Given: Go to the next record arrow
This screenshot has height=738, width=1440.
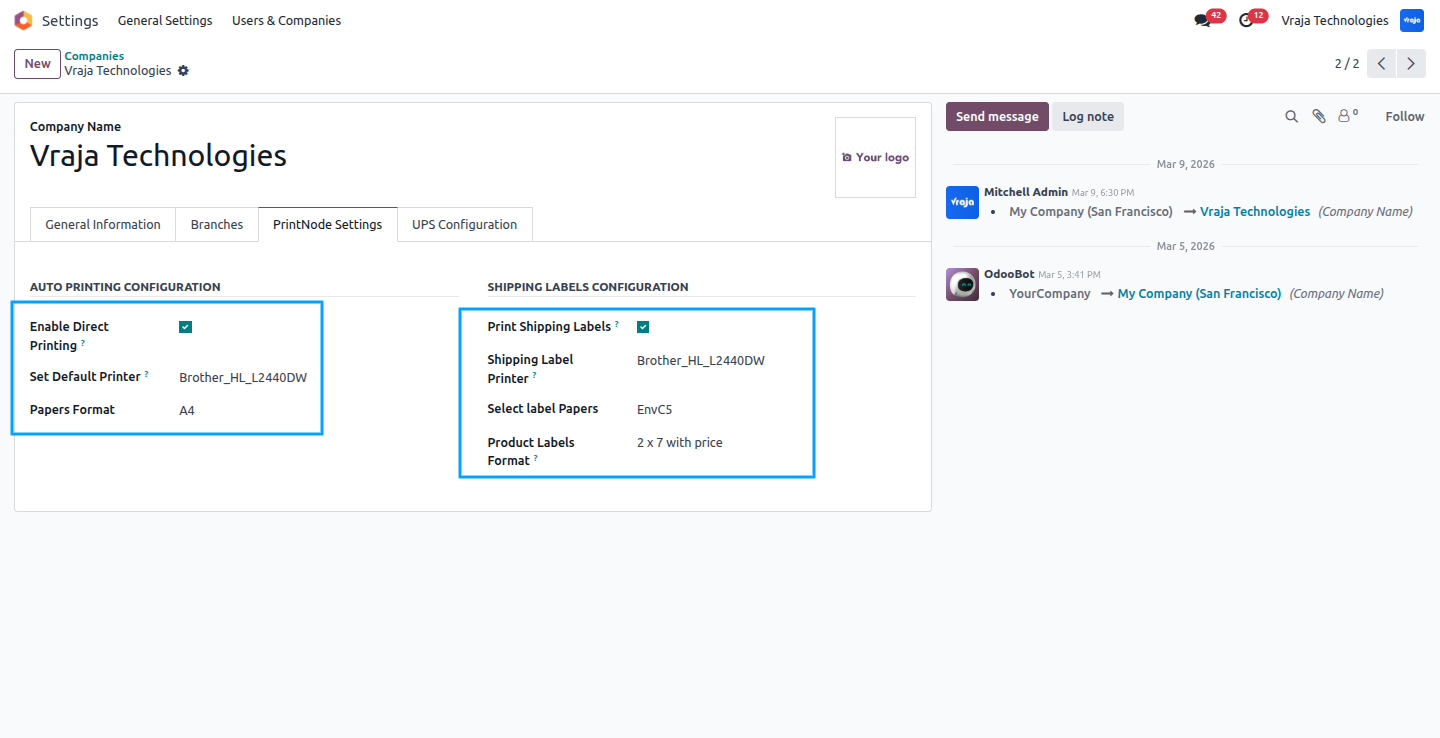Looking at the screenshot, I should click(1411, 63).
